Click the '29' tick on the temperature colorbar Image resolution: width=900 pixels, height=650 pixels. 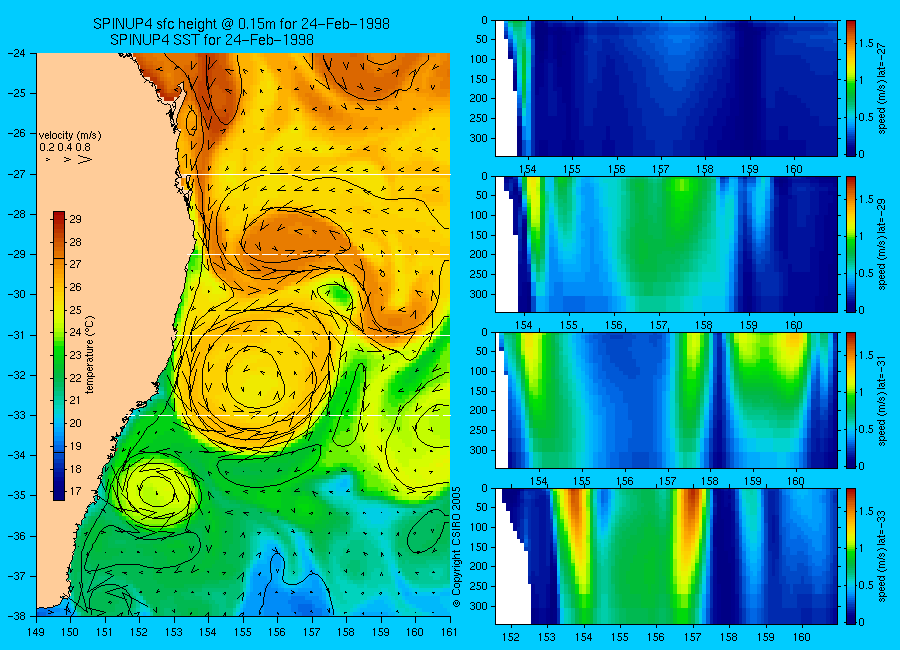pyautogui.click(x=75, y=219)
